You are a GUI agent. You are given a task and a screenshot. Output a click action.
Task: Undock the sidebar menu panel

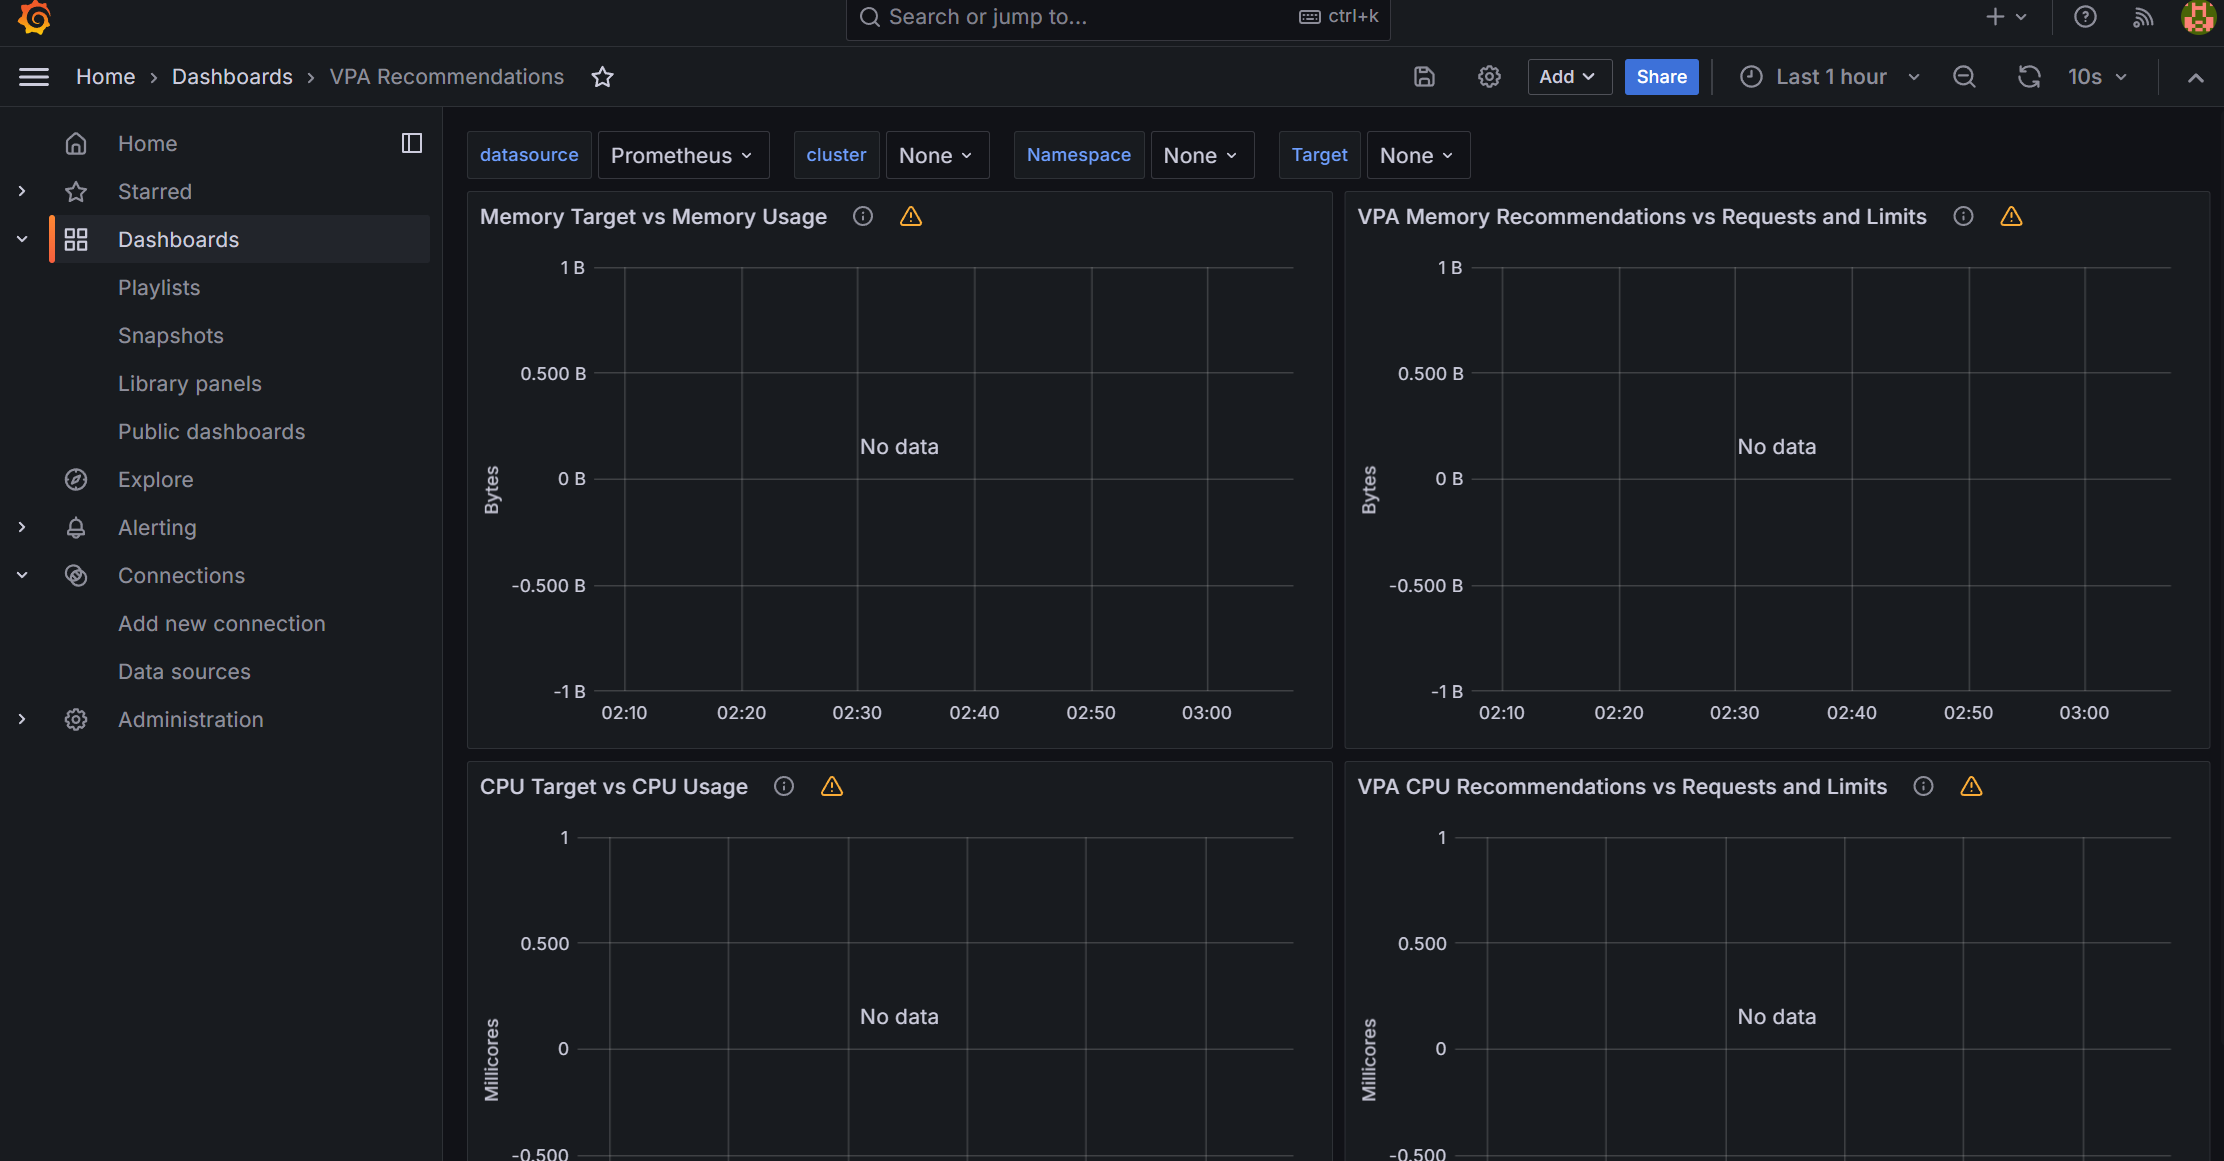pyautogui.click(x=411, y=143)
